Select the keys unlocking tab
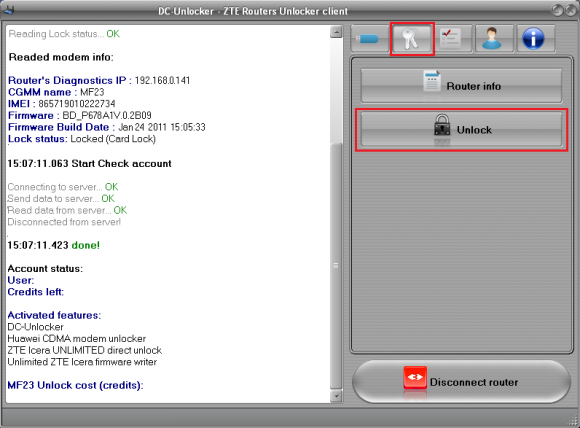The width and height of the screenshot is (580, 428). point(412,39)
